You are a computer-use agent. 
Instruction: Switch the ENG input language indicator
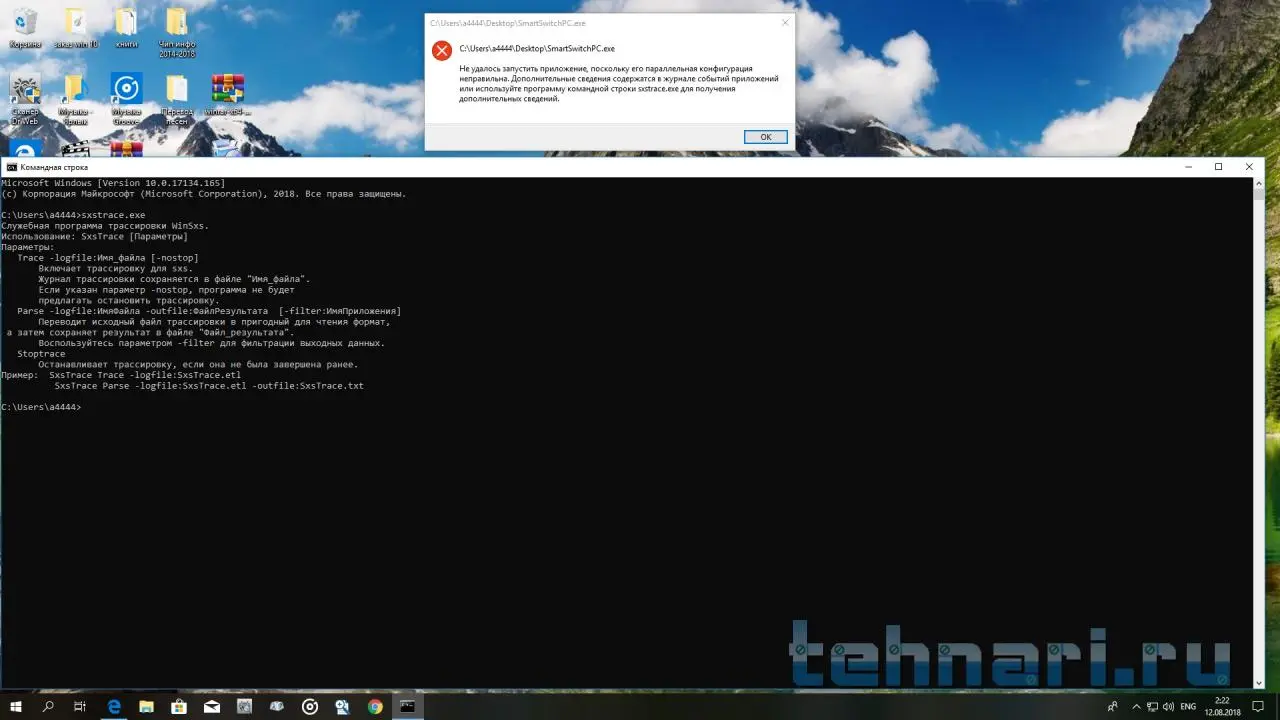tap(1188, 706)
